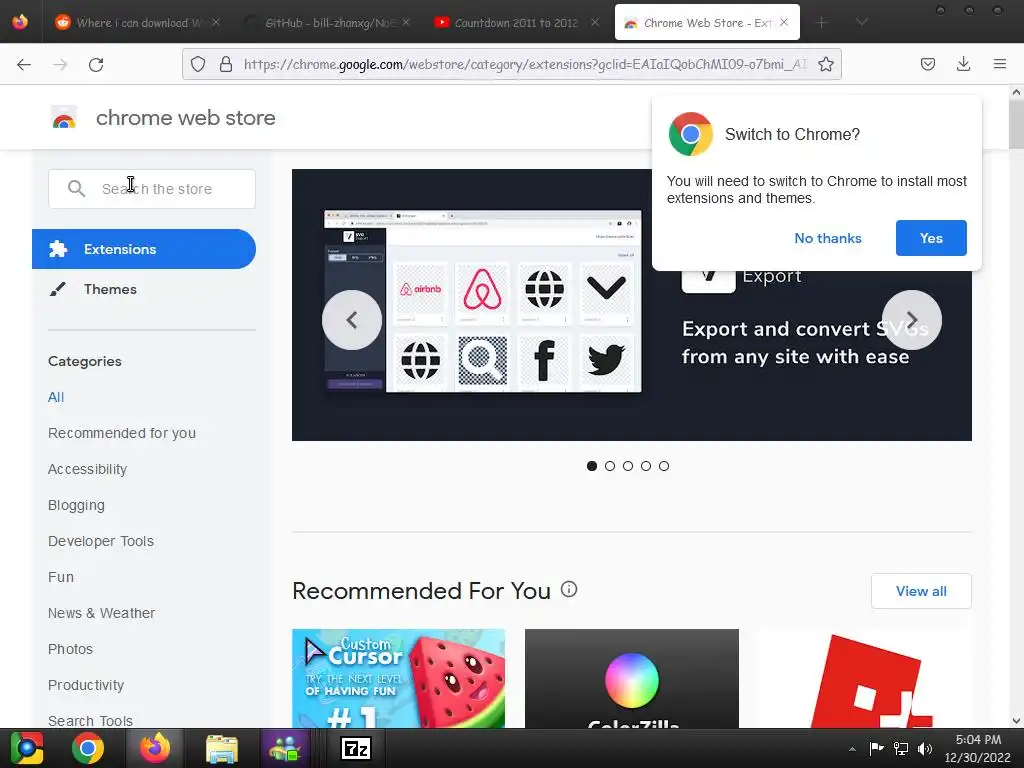Select Themes in the sidebar

point(110,289)
